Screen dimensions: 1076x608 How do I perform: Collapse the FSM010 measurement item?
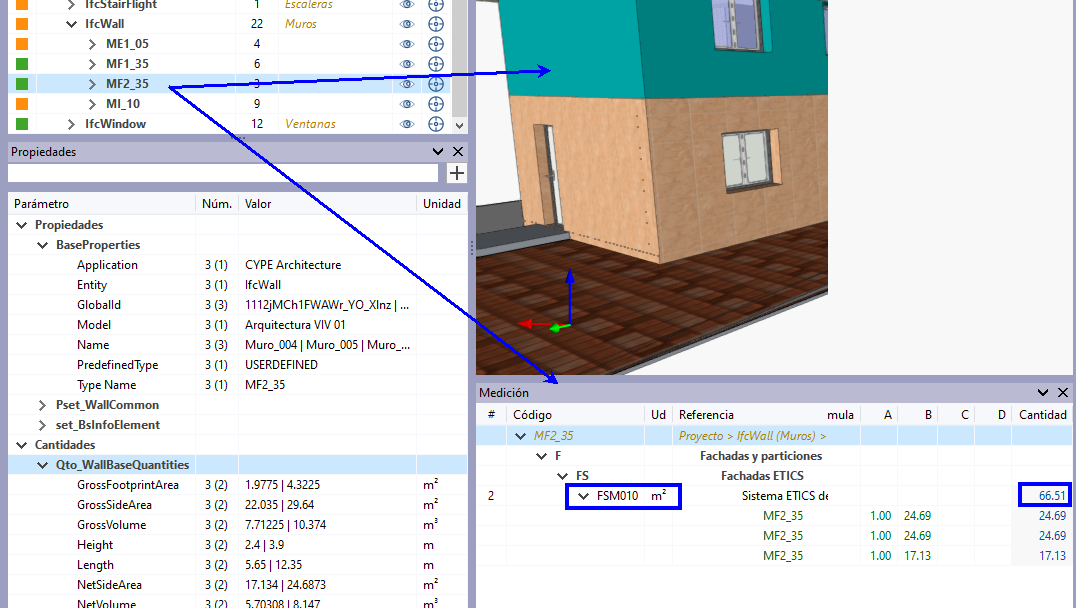(x=584, y=495)
